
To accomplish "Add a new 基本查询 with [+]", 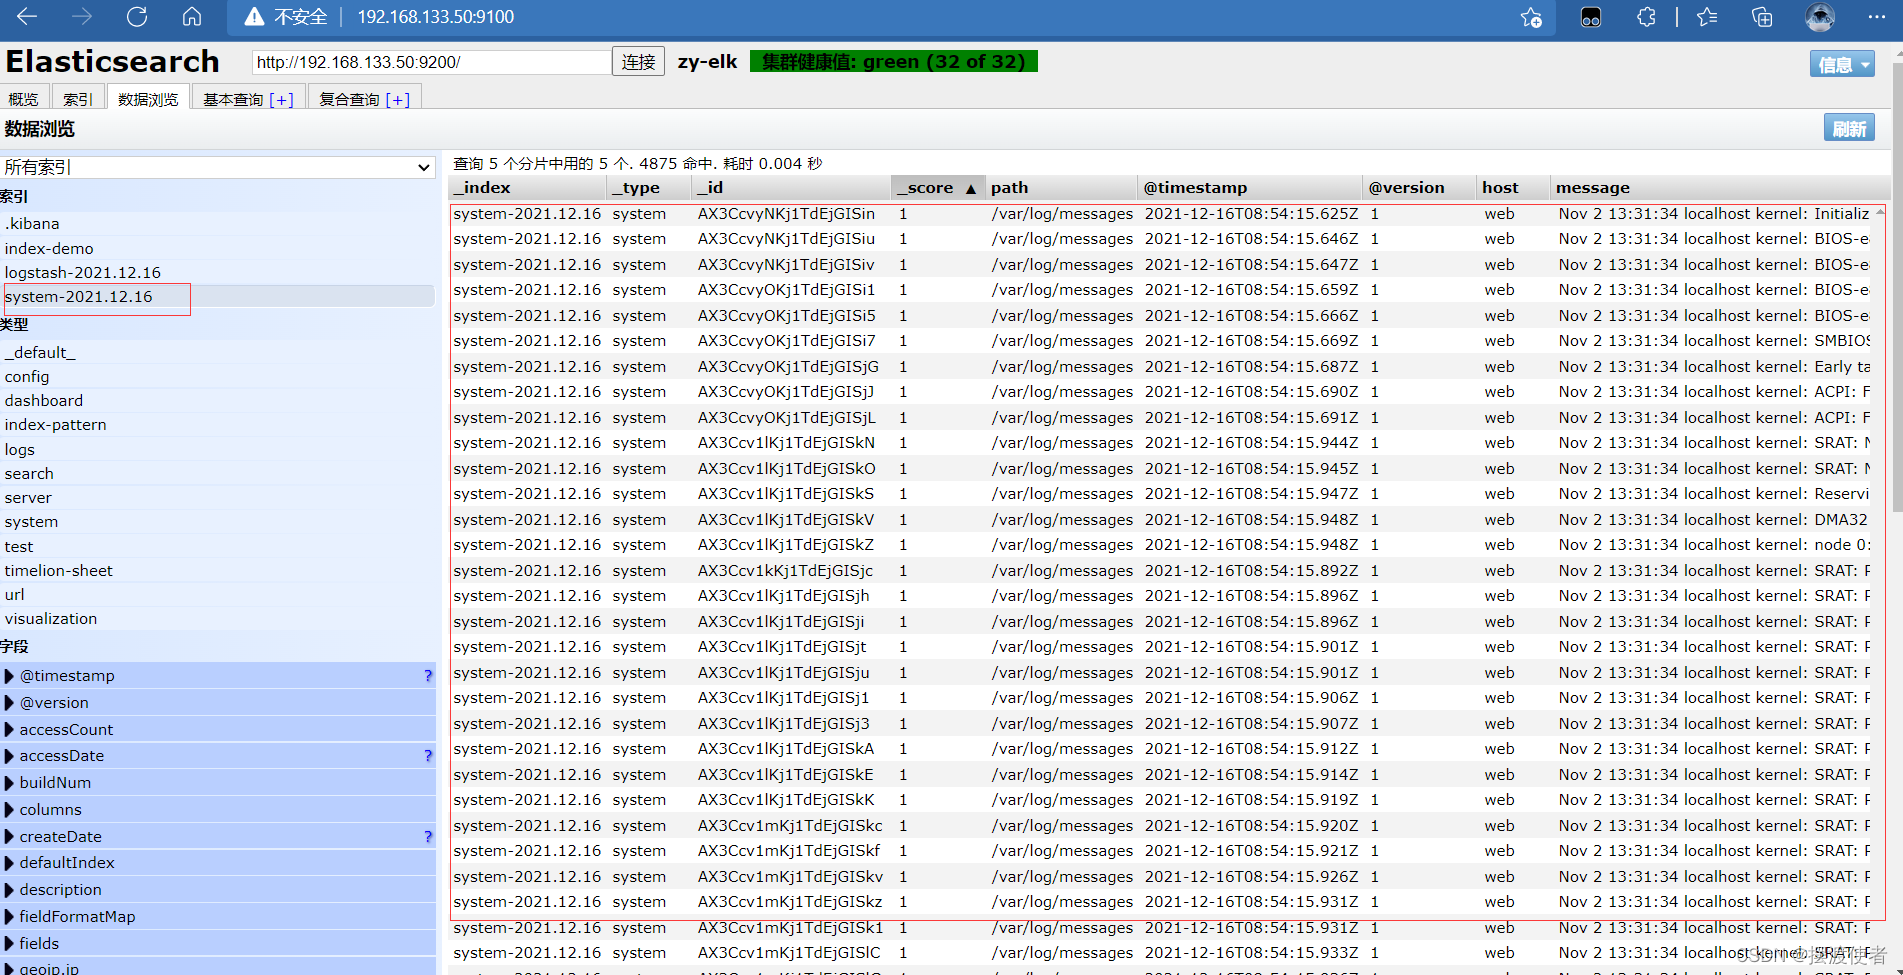I will [x=281, y=99].
